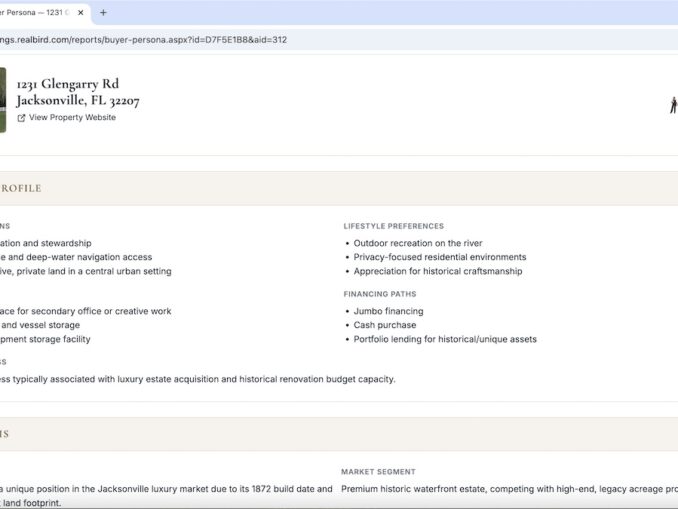Click the Jacksonville, FL 32207 line
Image resolution: width=678 pixels, height=509 pixels.
click(78, 101)
